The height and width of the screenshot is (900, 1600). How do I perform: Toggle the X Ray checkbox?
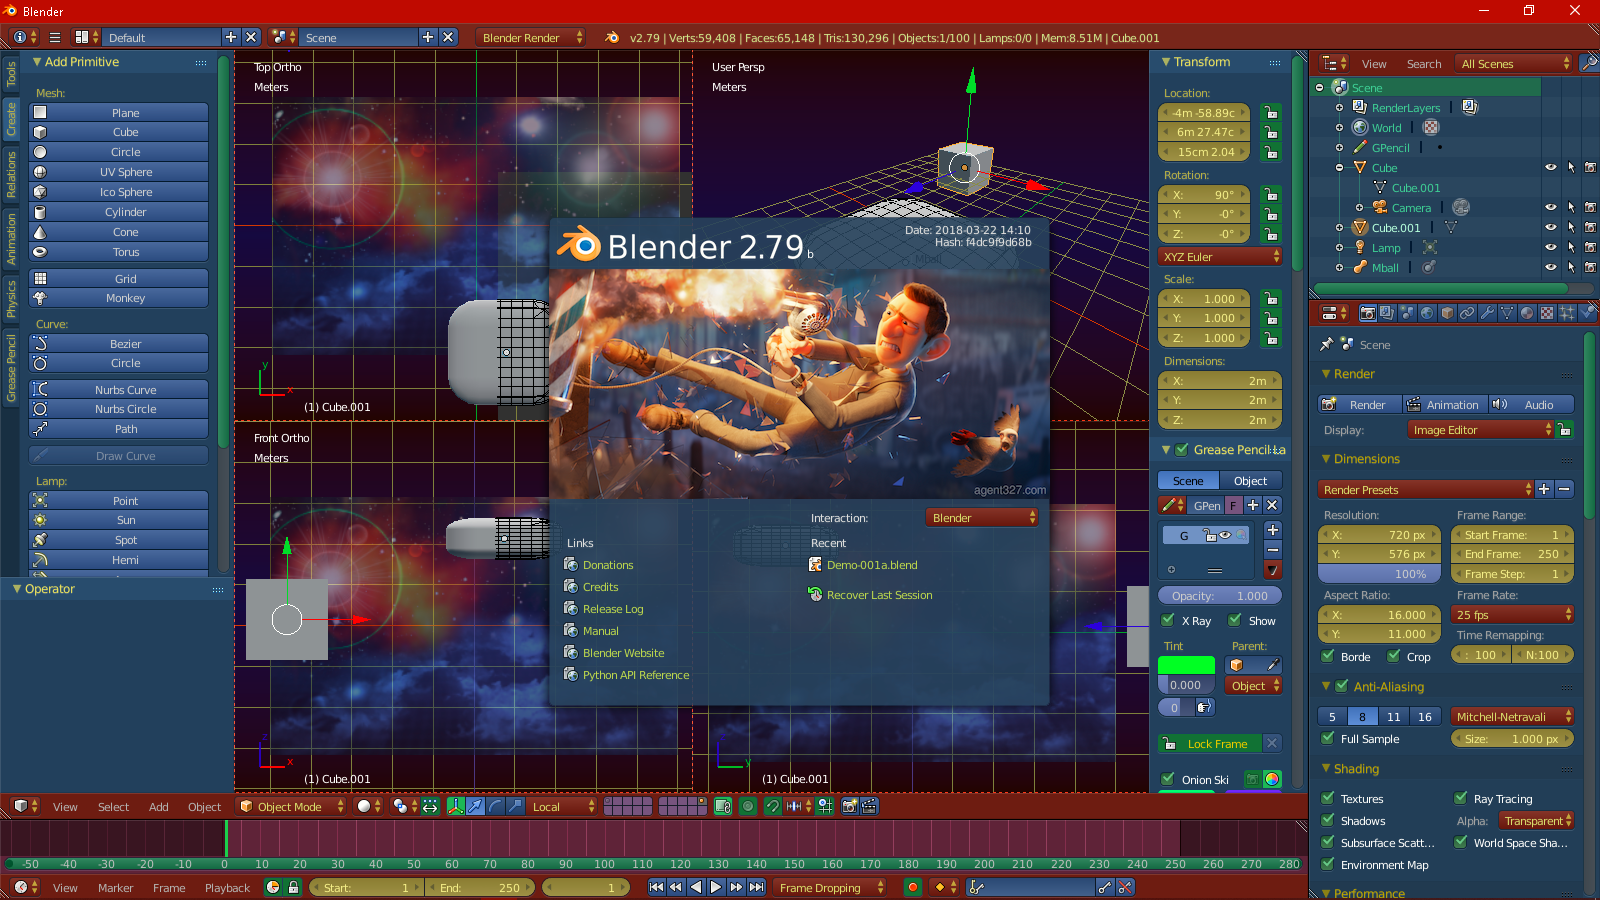1168,620
